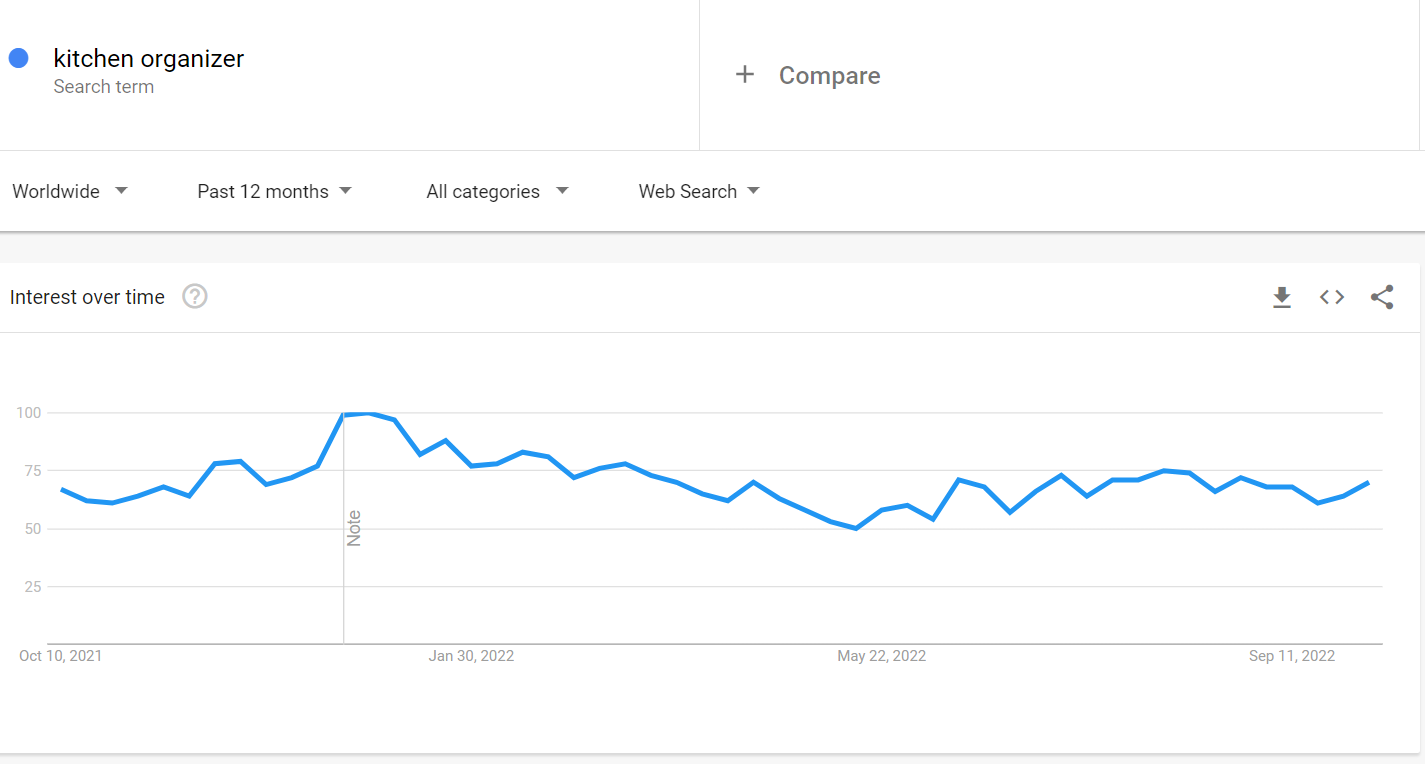Viewport: 1425px width, 764px height.
Task: Download the interest over time CSV
Action: (x=1282, y=297)
